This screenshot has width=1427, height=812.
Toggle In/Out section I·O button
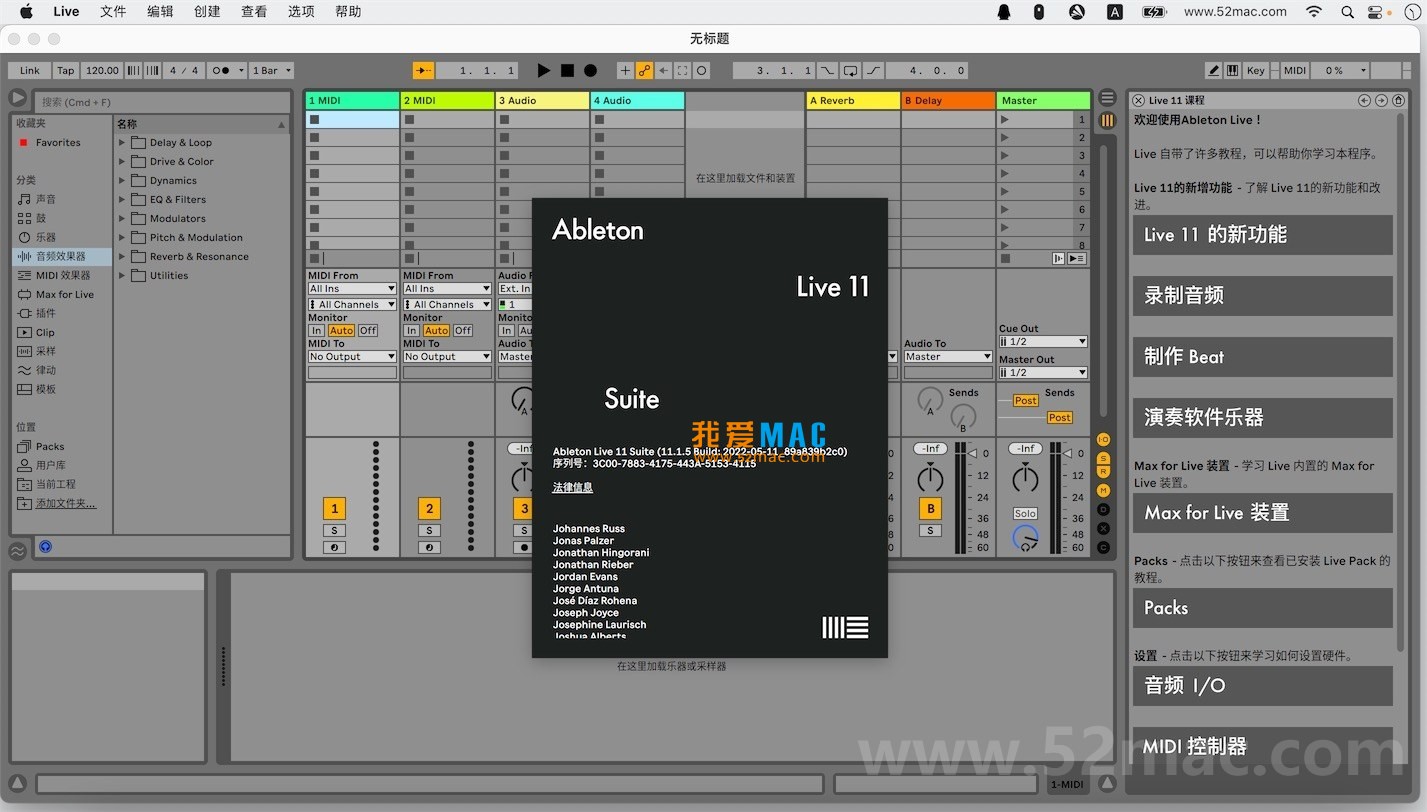click(1104, 440)
